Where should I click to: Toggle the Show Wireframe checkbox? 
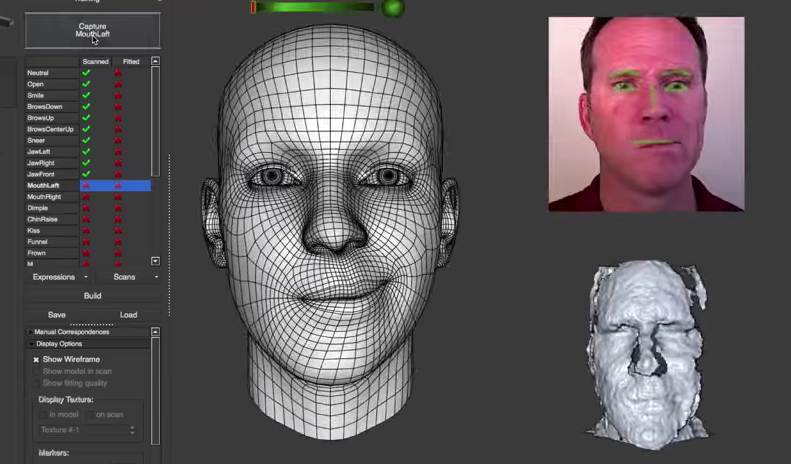click(x=36, y=360)
